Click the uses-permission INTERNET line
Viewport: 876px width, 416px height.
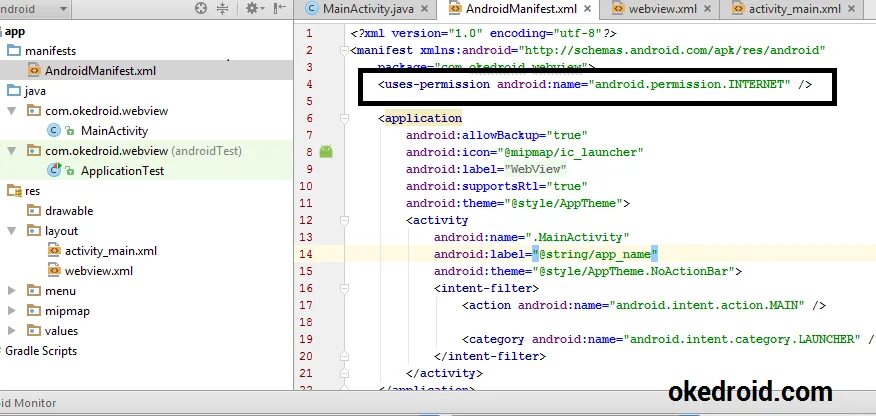point(594,85)
